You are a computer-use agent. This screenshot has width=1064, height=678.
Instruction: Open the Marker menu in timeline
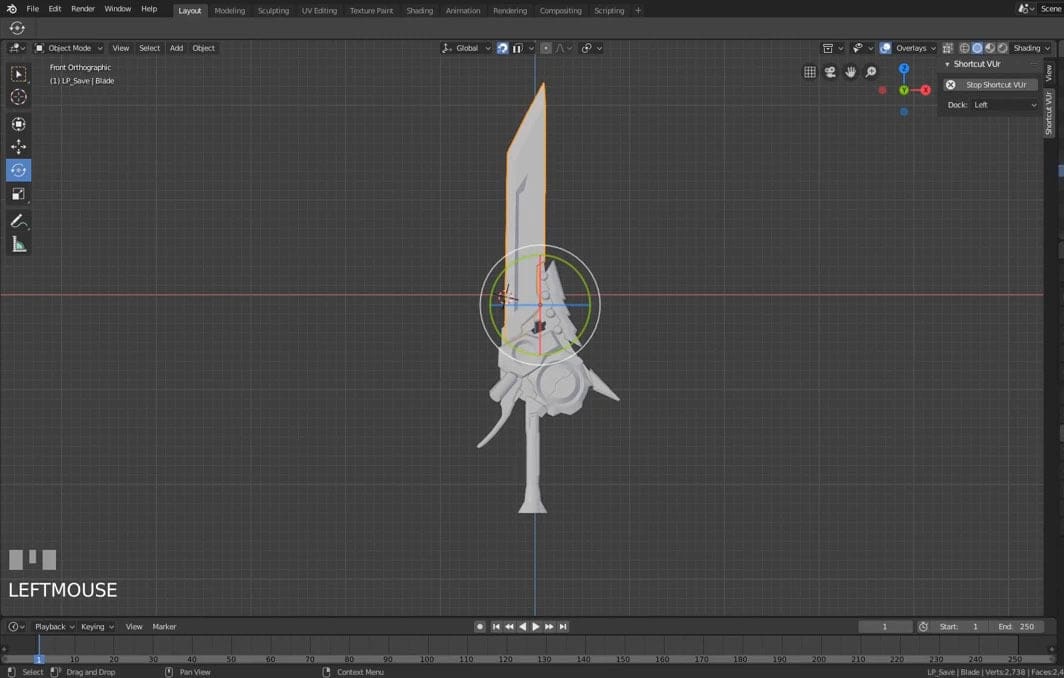tap(164, 626)
